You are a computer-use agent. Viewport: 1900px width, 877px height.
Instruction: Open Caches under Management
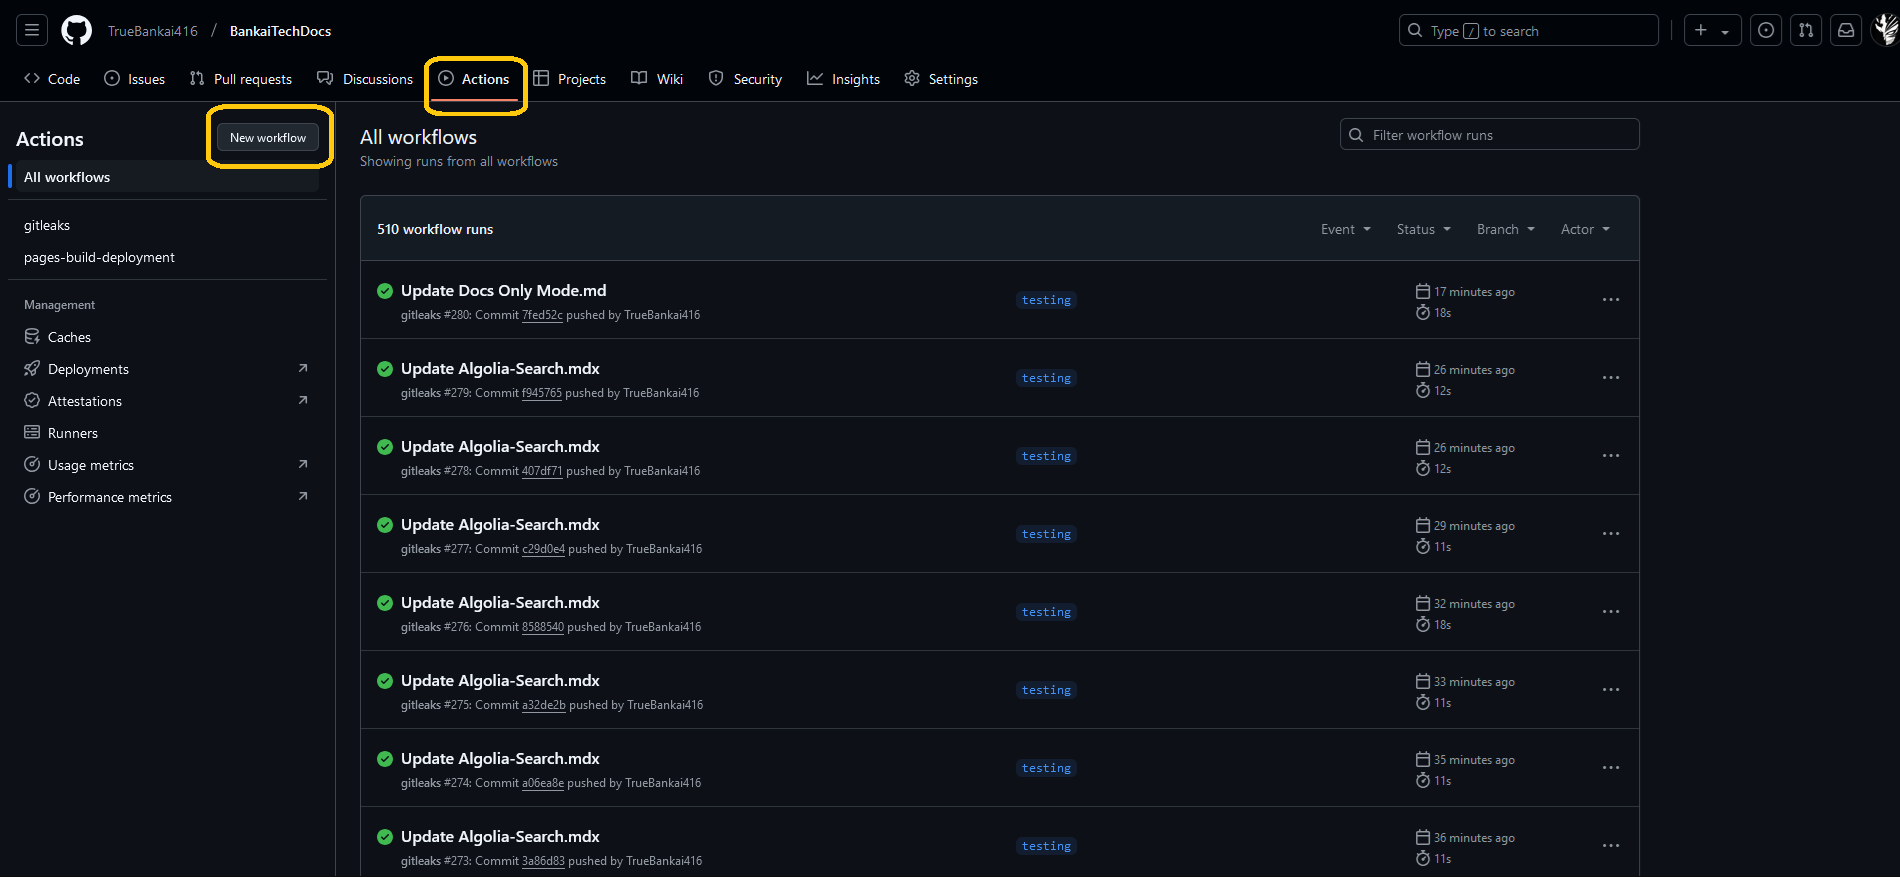coord(69,337)
